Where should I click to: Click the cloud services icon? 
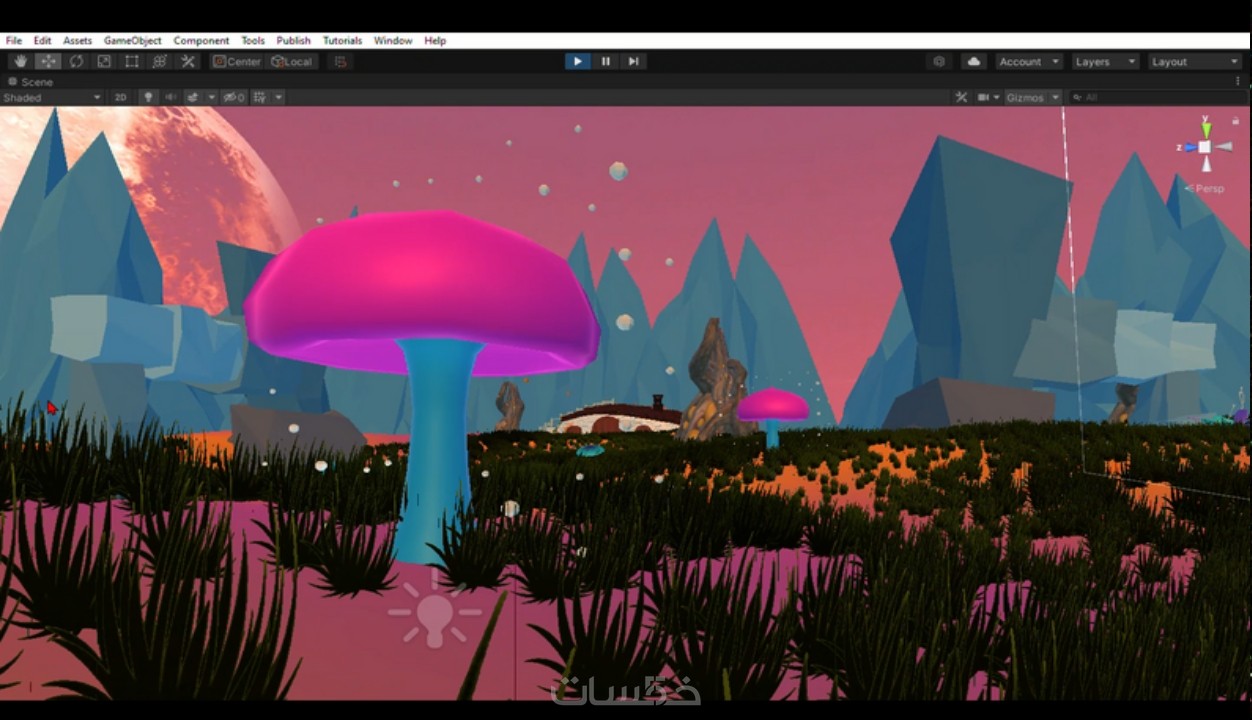974,62
